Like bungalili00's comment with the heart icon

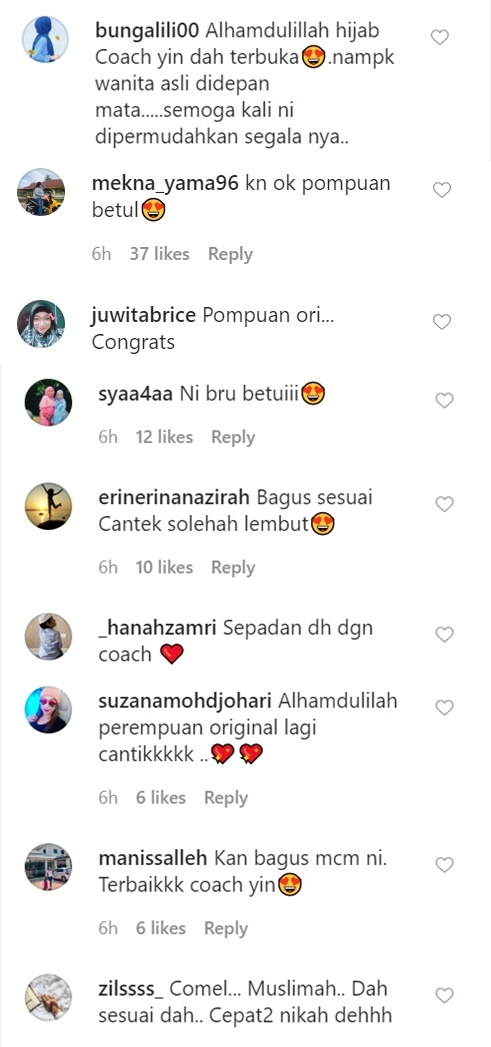pyautogui.click(x=440, y=37)
